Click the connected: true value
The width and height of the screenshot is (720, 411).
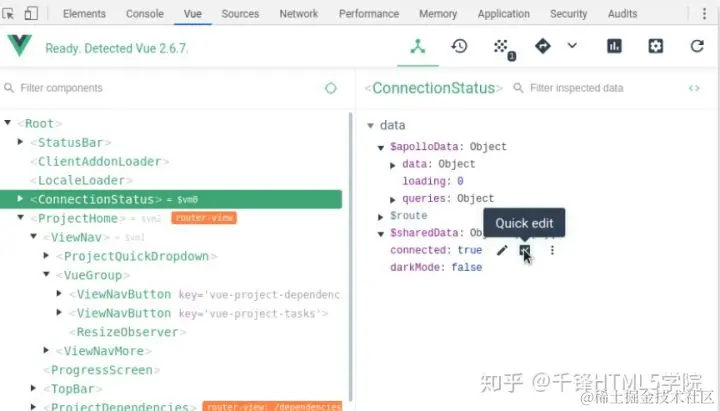tap(470, 250)
